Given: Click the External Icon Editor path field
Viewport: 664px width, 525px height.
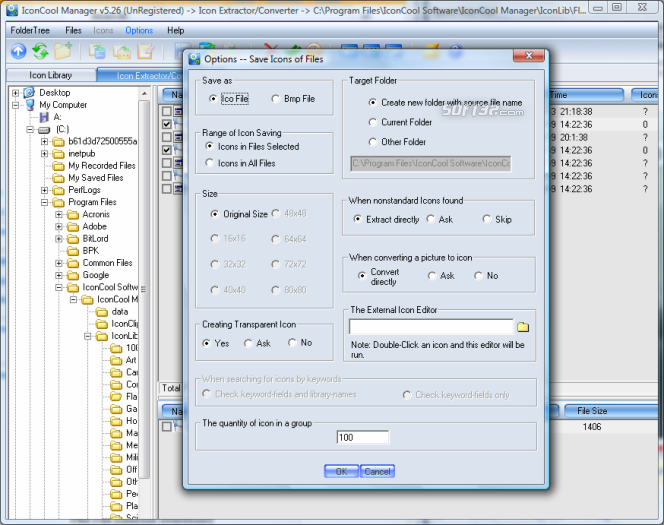Looking at the screenshot, I should [431, 326].
